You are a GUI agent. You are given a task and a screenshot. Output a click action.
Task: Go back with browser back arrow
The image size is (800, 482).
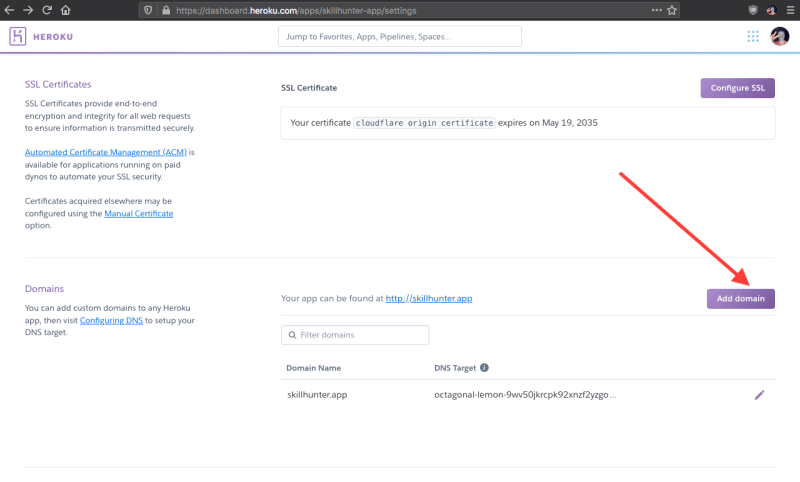(x=9, y=10)
